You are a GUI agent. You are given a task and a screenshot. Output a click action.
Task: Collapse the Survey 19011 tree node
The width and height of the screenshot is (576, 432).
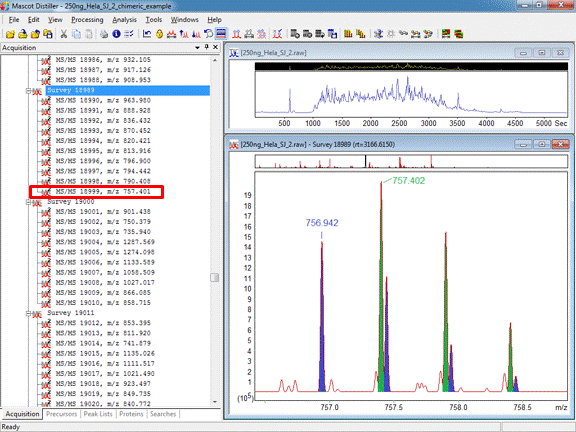click(28, 313)
